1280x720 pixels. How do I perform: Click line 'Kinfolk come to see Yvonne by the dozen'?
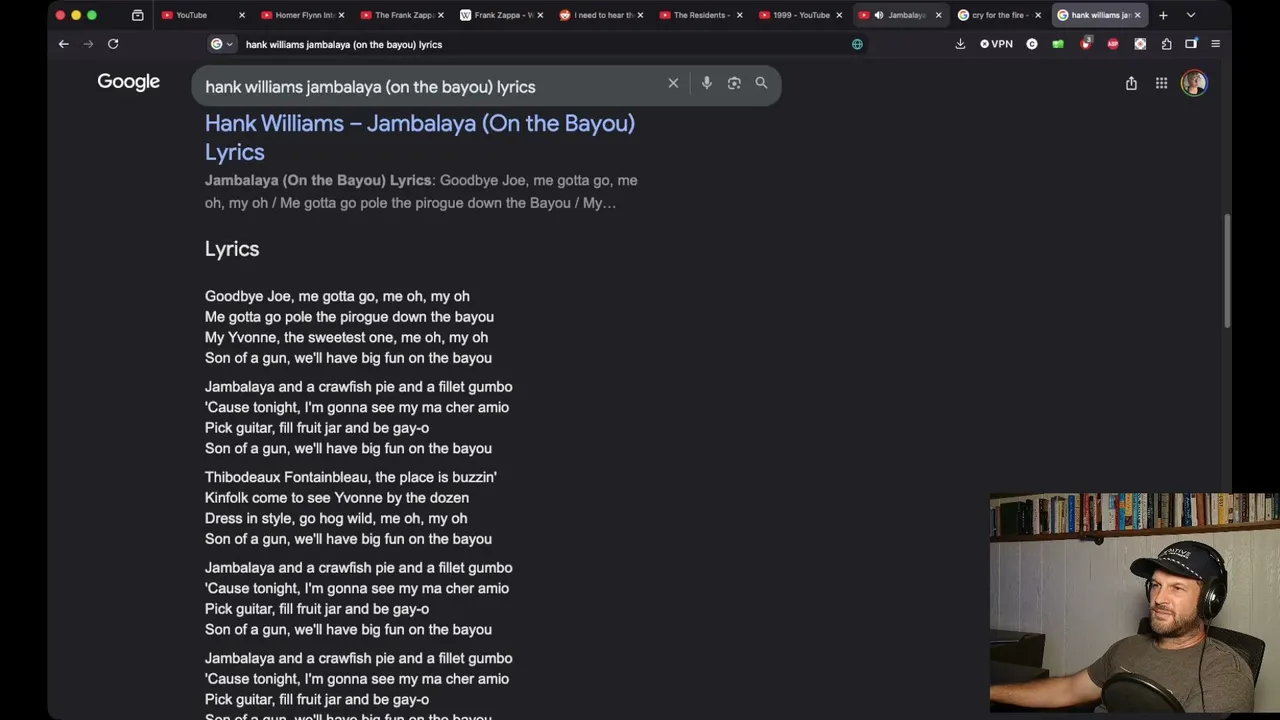pyautogui.click(x=337, y=497)
